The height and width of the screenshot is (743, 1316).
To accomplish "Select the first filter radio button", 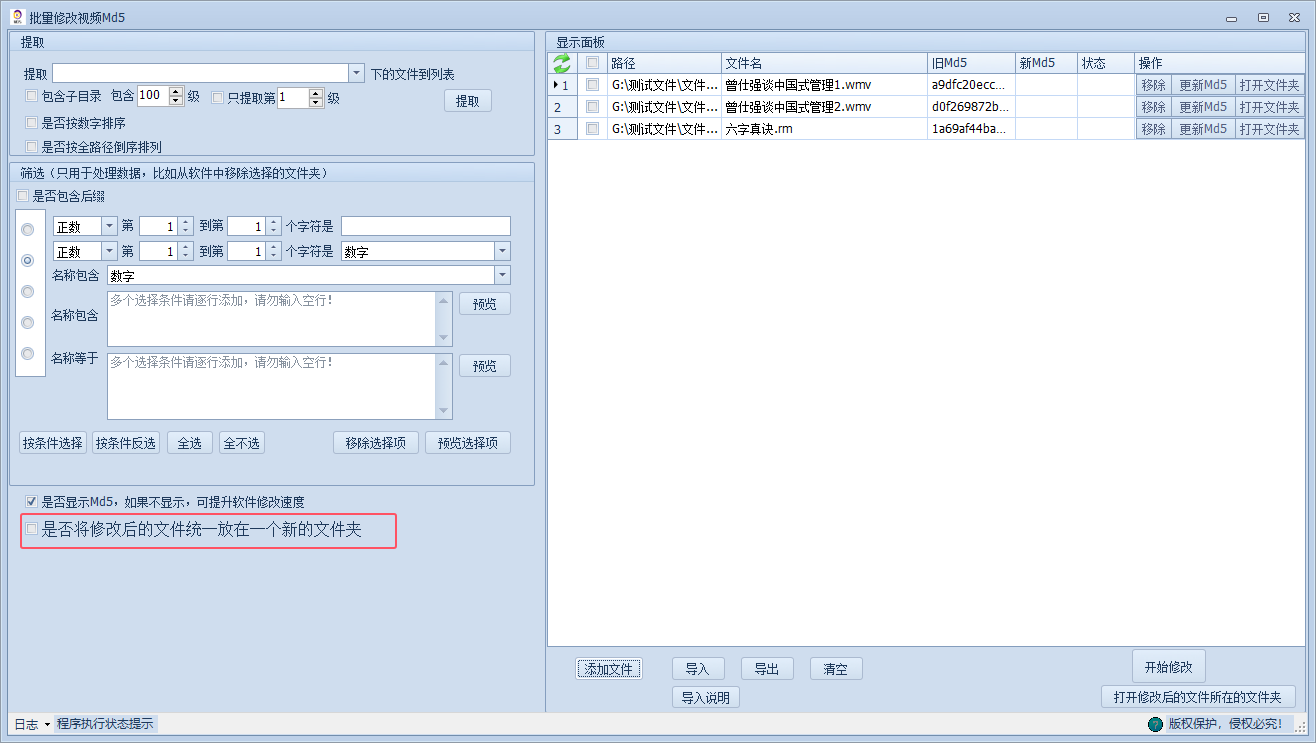I will click(28, 229).
